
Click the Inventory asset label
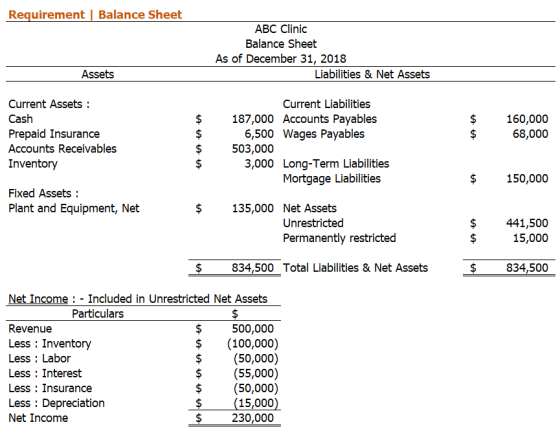33,164
